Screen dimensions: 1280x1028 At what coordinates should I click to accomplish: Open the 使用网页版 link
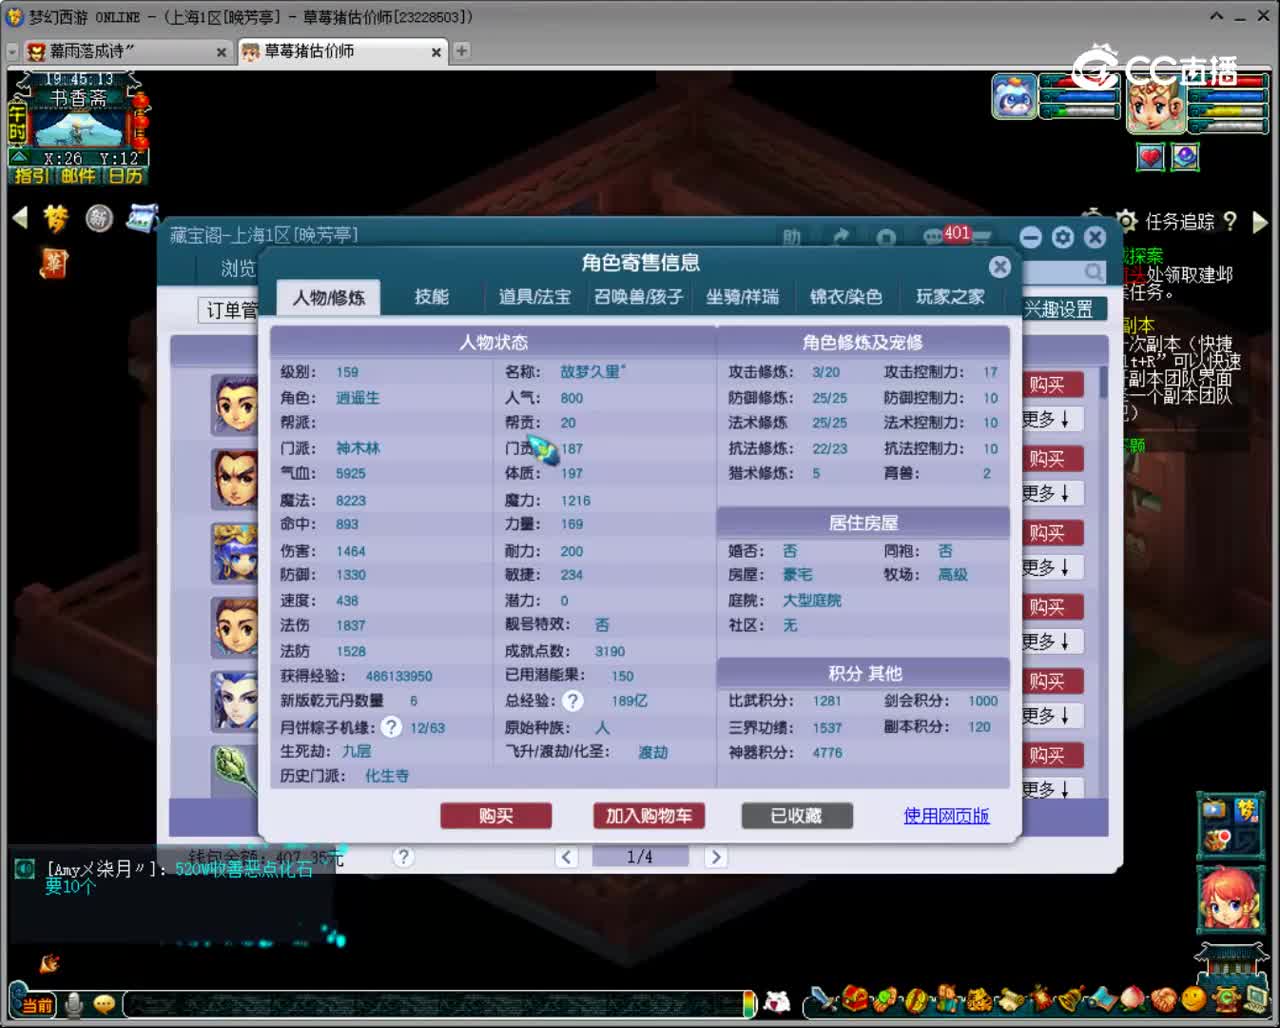tap(946, 816)
